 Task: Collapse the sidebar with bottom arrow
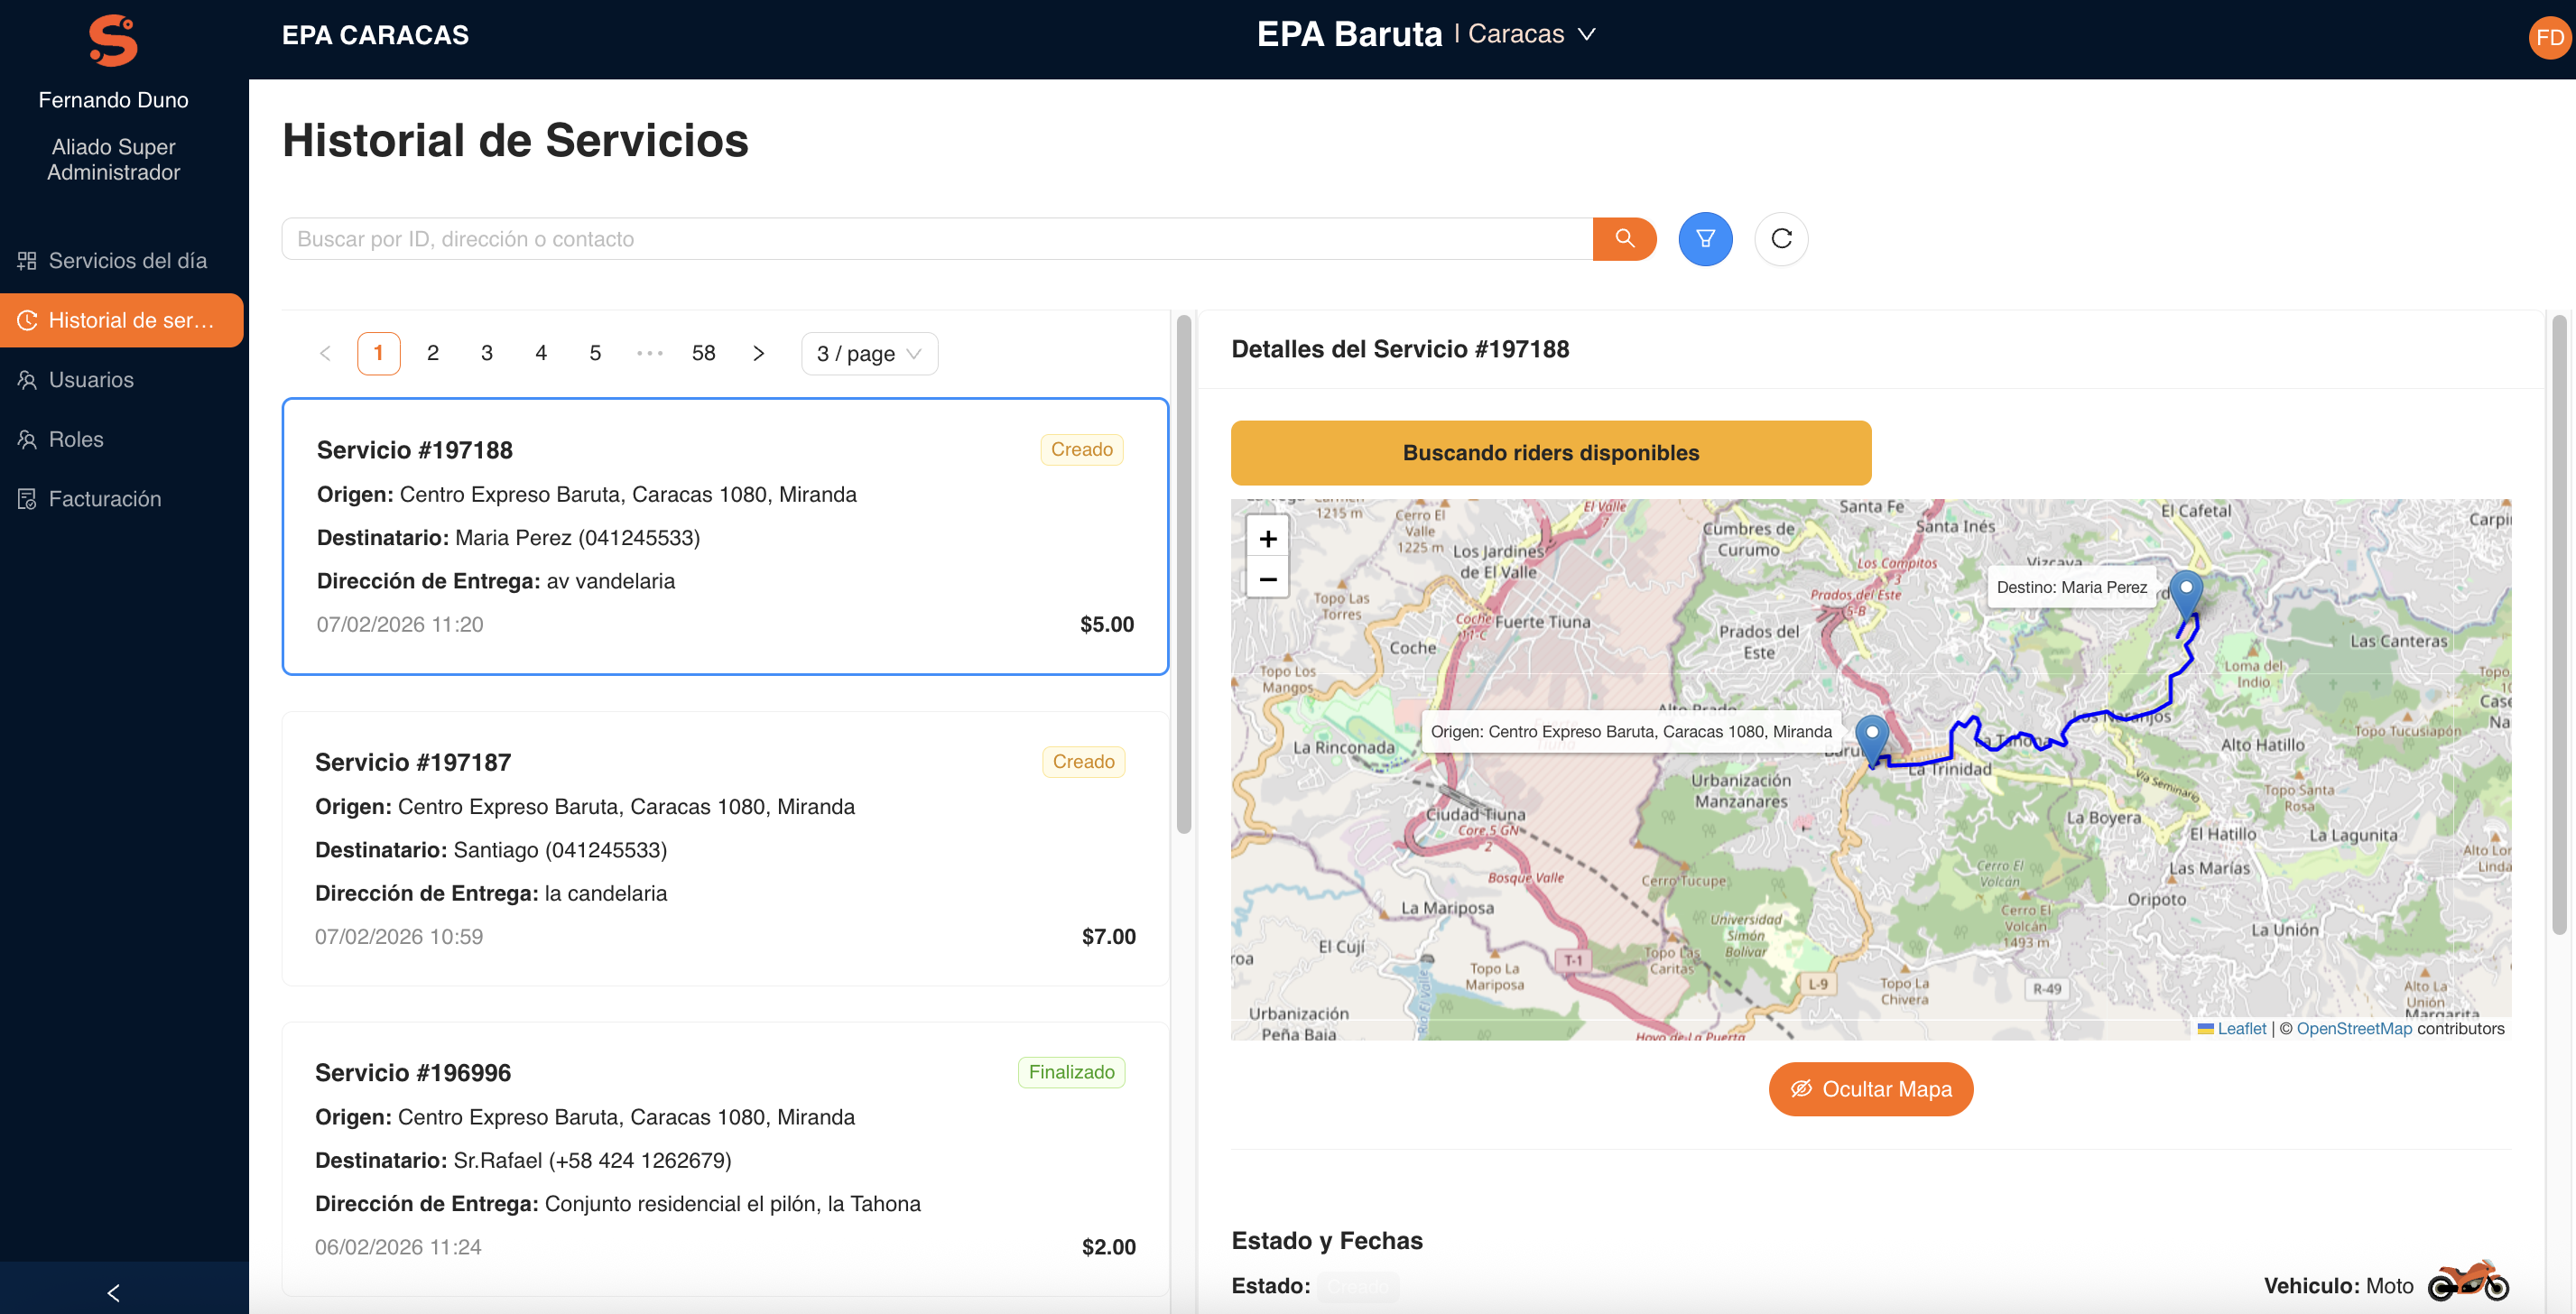(x=114, y=1292)
